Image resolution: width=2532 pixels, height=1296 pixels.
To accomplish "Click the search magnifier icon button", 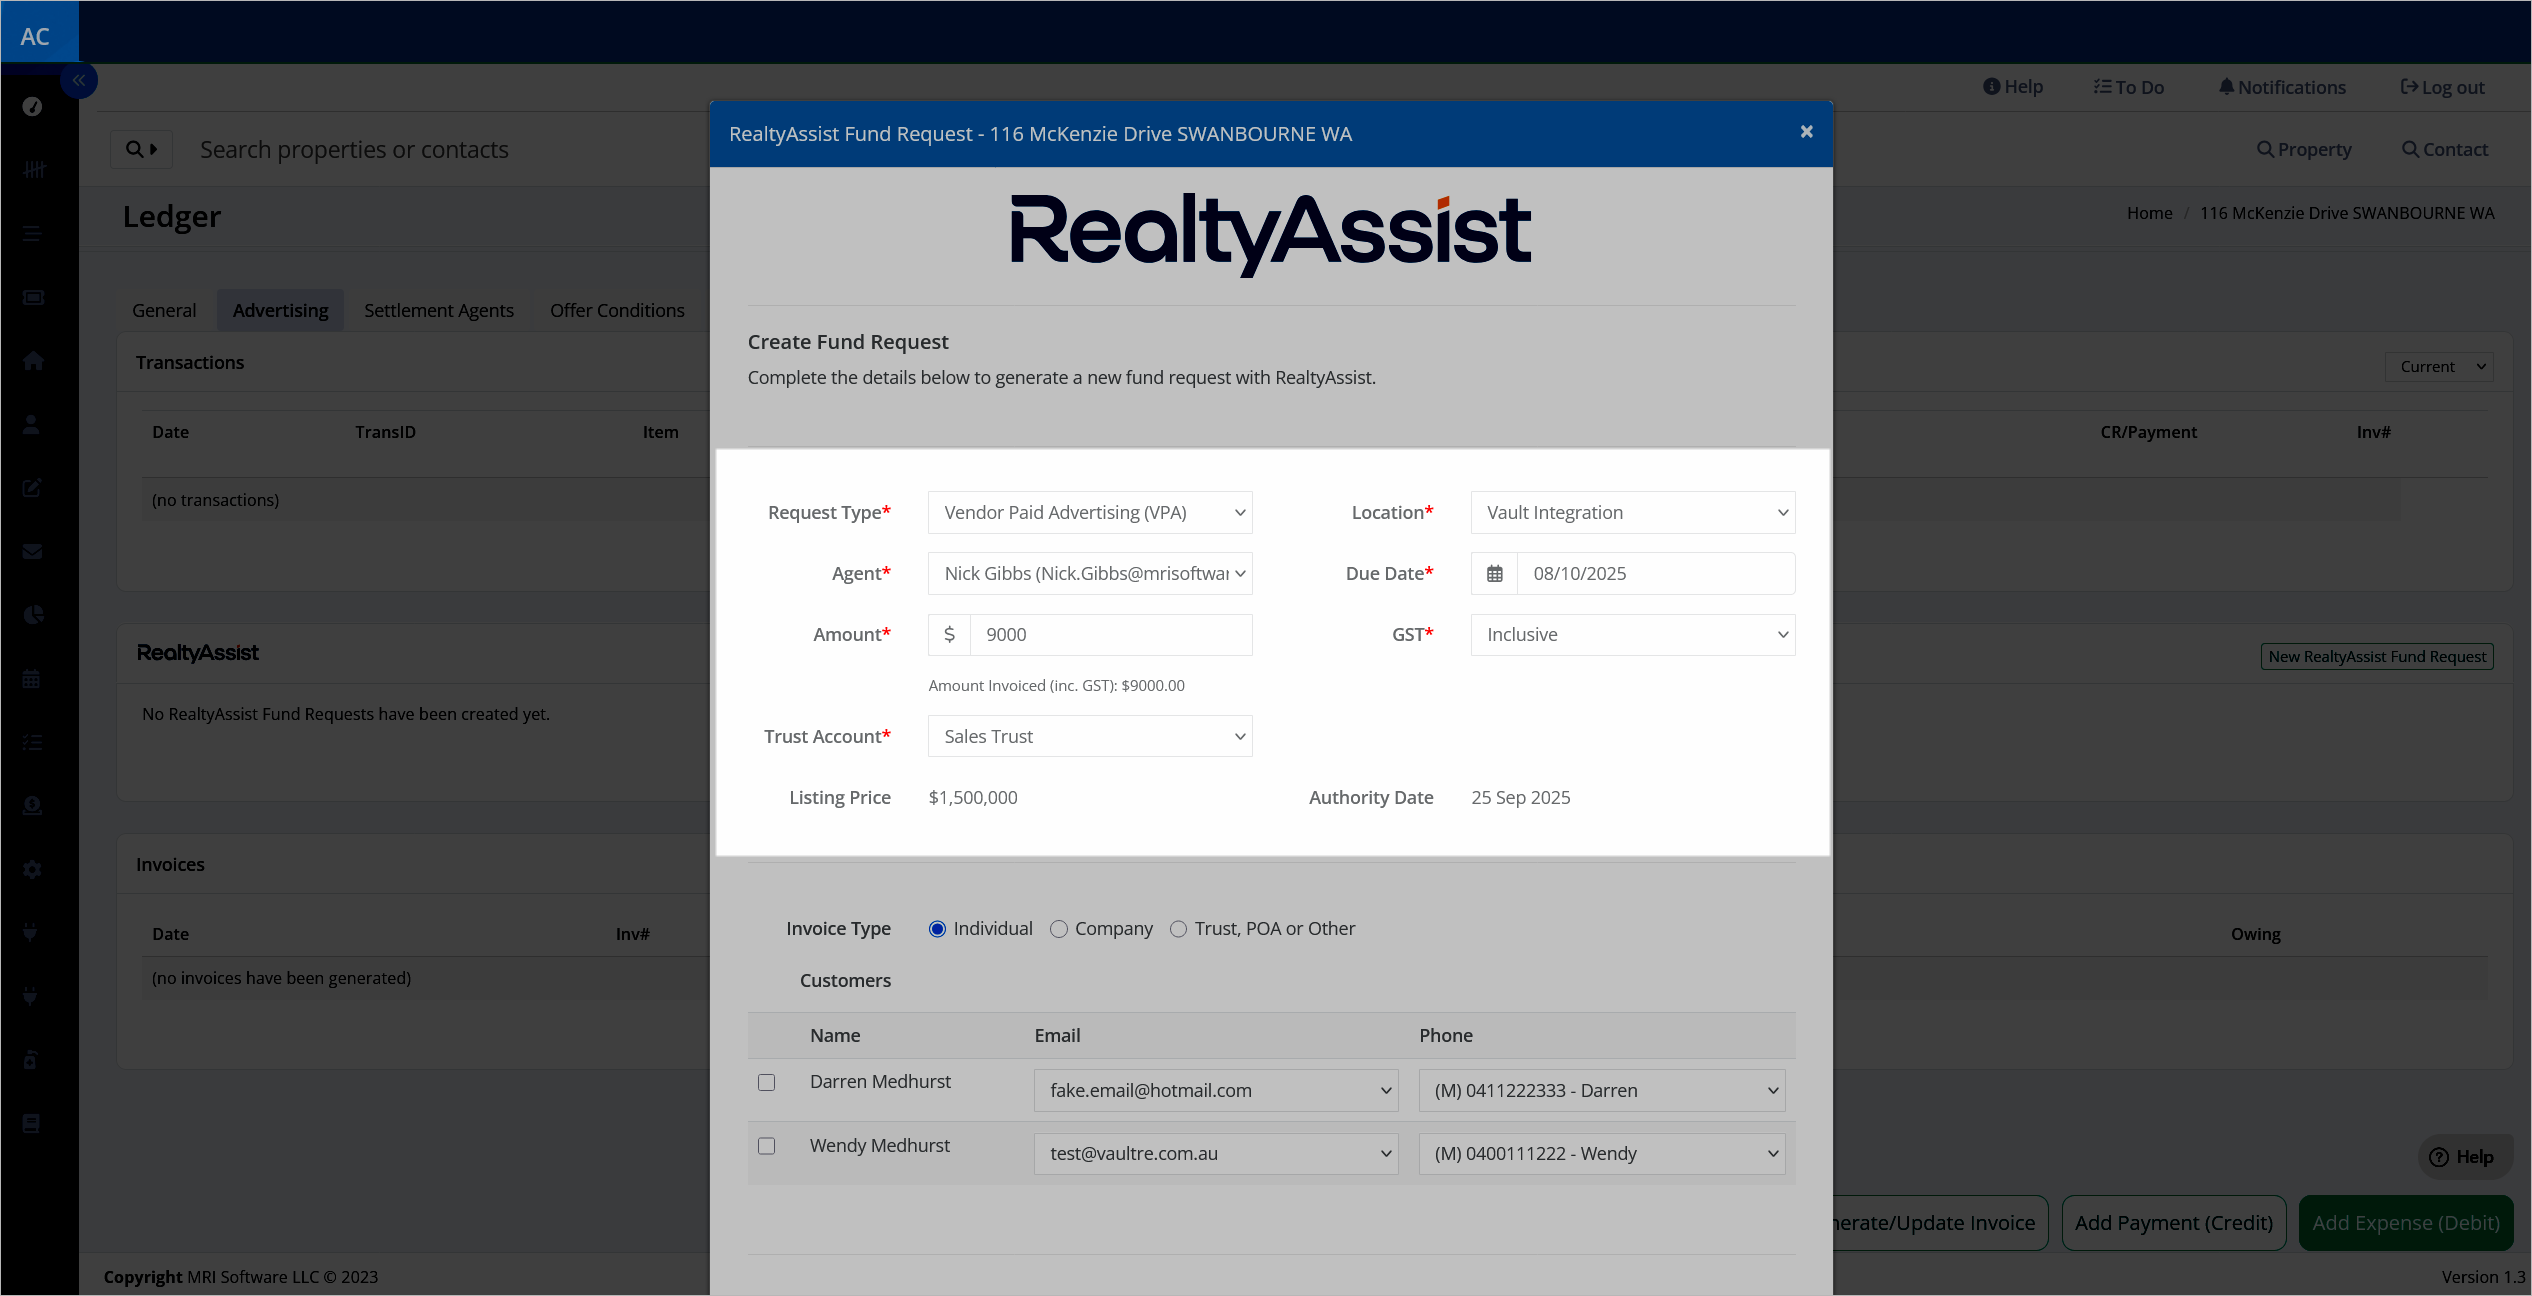I will pos(141,149).
